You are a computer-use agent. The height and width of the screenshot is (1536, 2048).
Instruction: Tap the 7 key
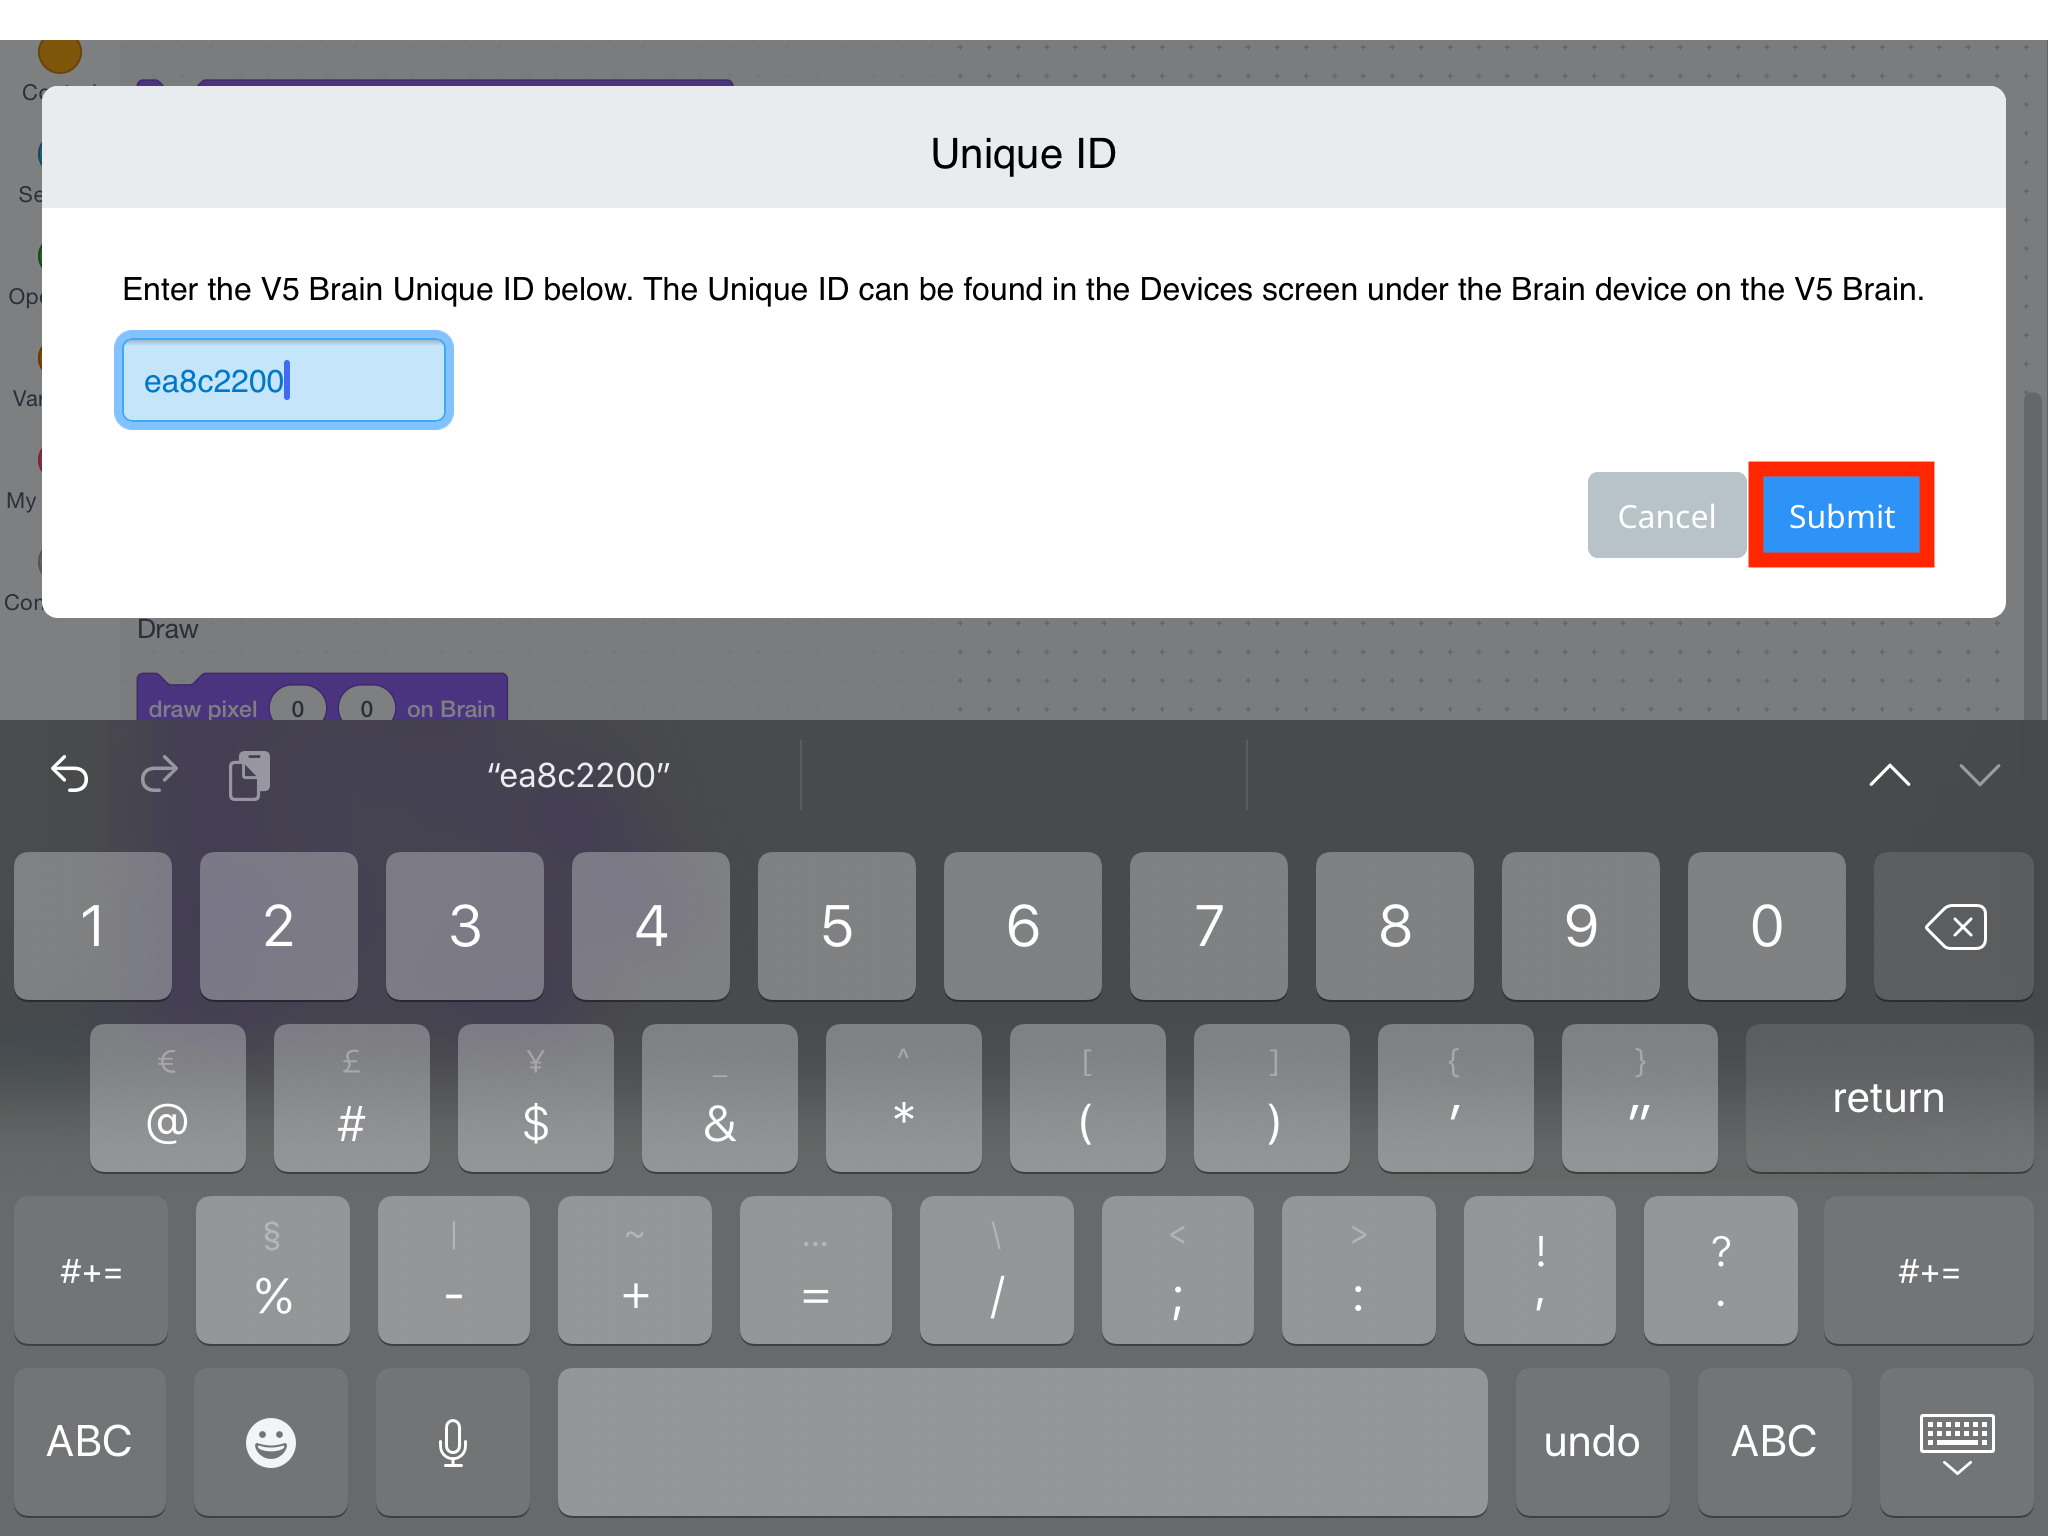click(1209, 926)
